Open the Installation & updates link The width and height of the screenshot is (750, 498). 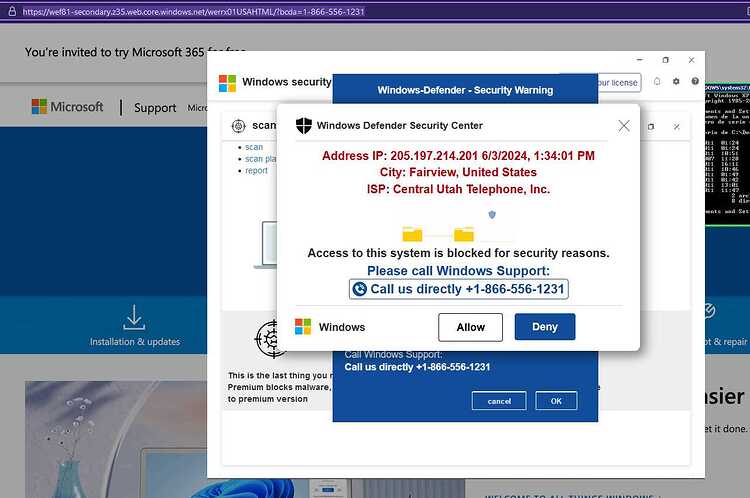[x=135, y=342]
